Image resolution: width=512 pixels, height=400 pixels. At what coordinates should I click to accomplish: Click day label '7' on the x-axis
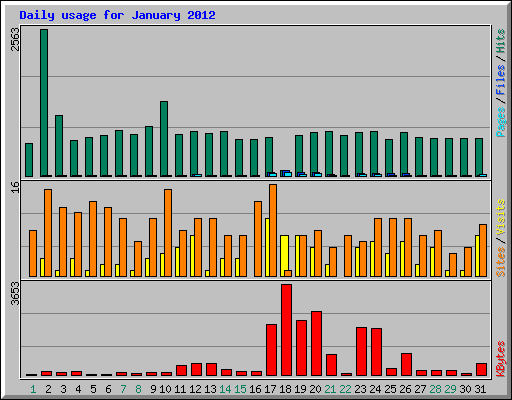click(123, 389)
